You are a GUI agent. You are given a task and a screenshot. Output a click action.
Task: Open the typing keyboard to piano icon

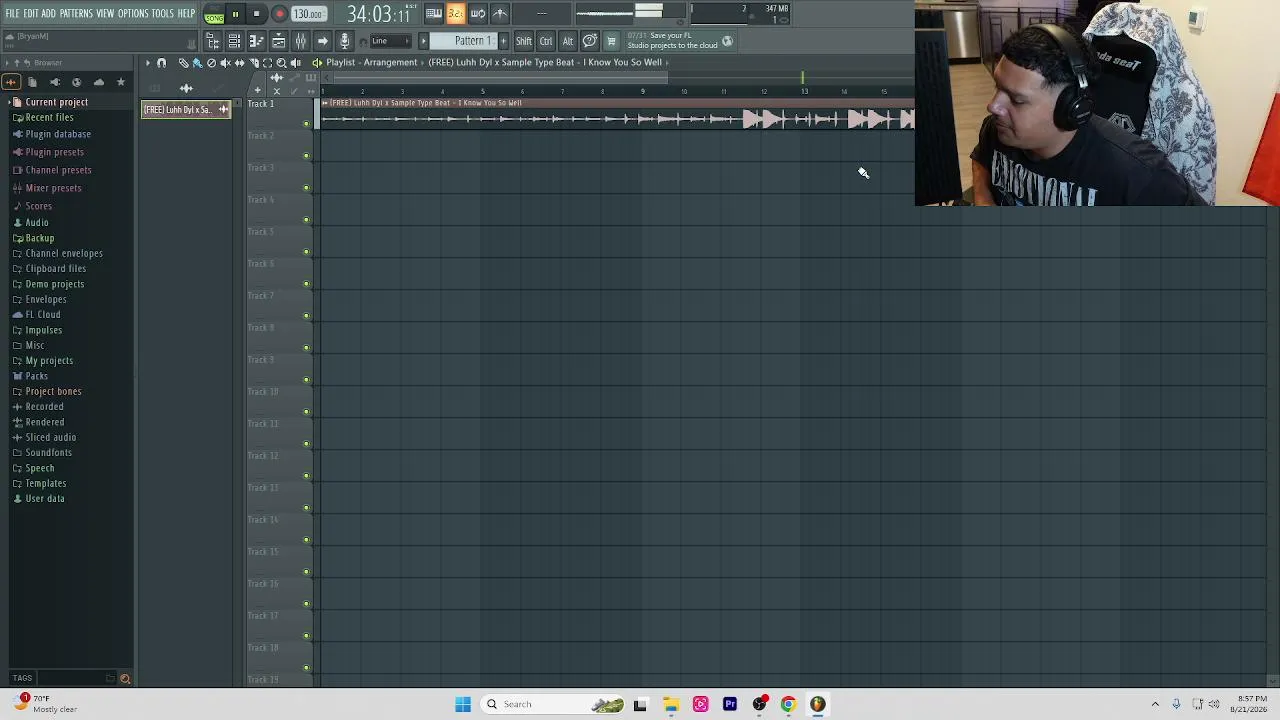(433, 13)
